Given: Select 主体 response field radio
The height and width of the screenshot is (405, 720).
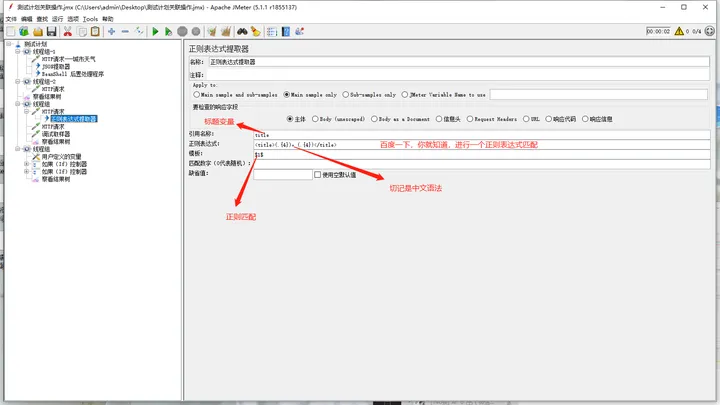Looking at the screenshot, I should coord(290,119).
